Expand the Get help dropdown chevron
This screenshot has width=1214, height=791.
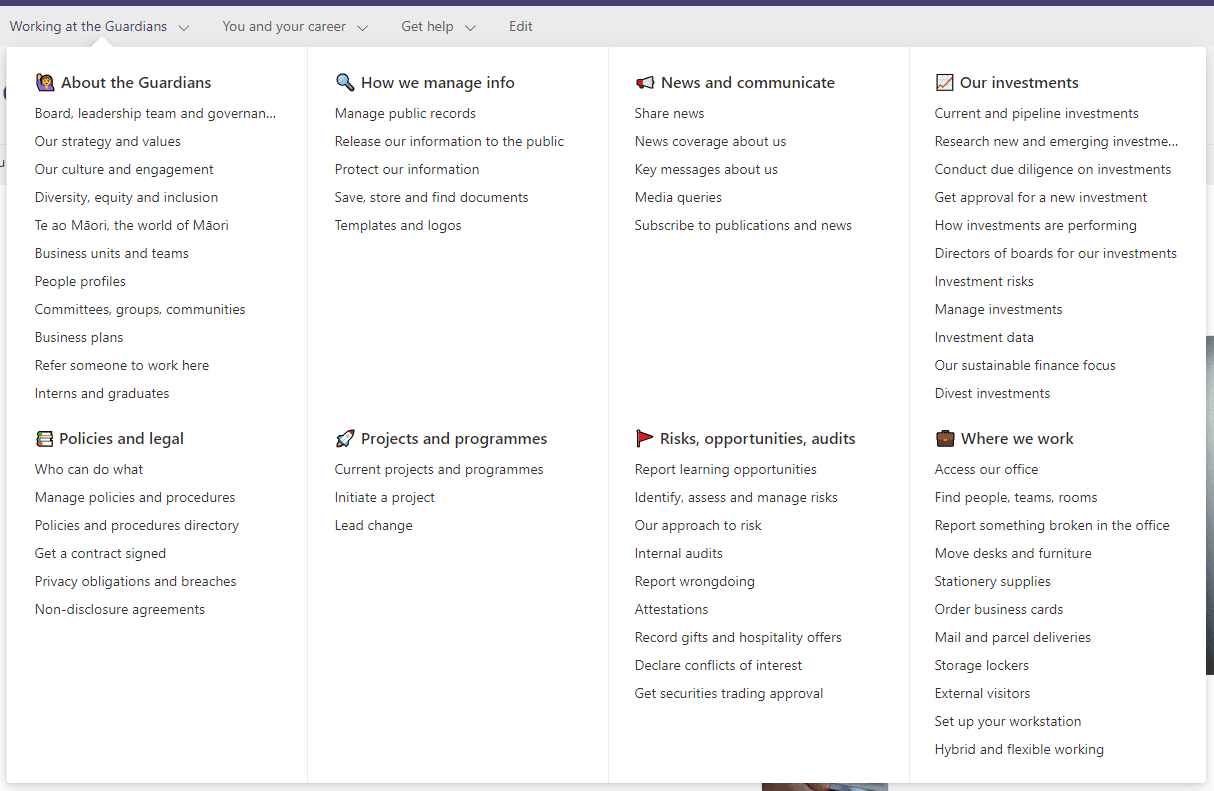[x=470, y=28]
